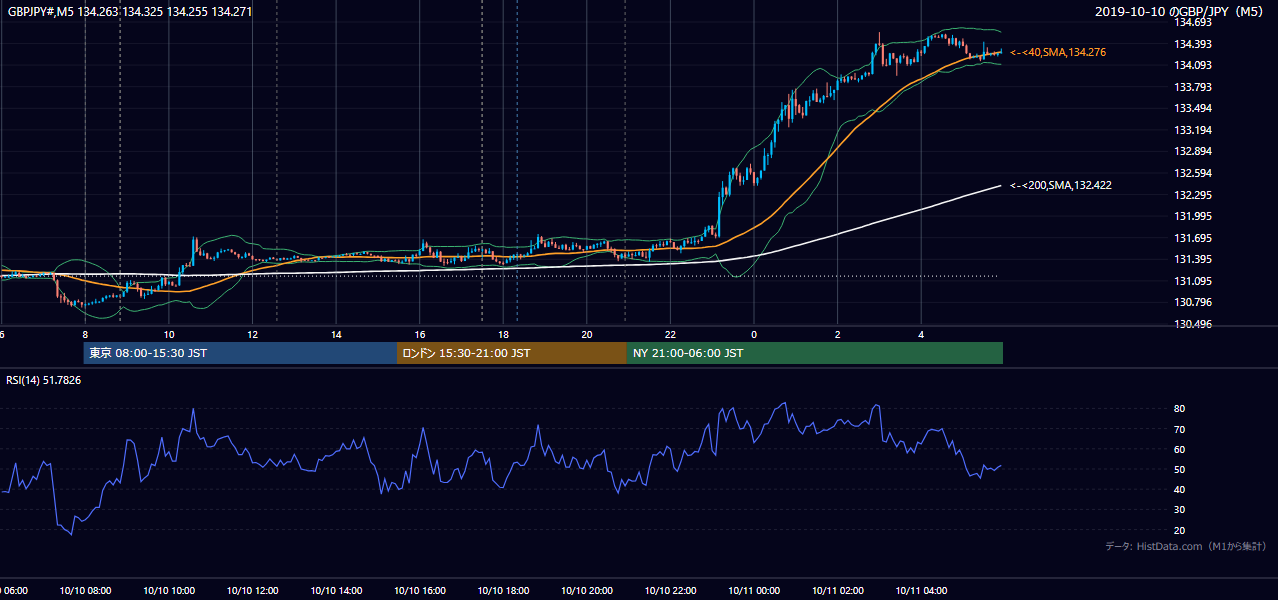Image resolution: width=1278 pixels, height=600 pixels.
Task: Click hour label 8 under price chart
Action: pyautogui.click(x=85, y=335)
